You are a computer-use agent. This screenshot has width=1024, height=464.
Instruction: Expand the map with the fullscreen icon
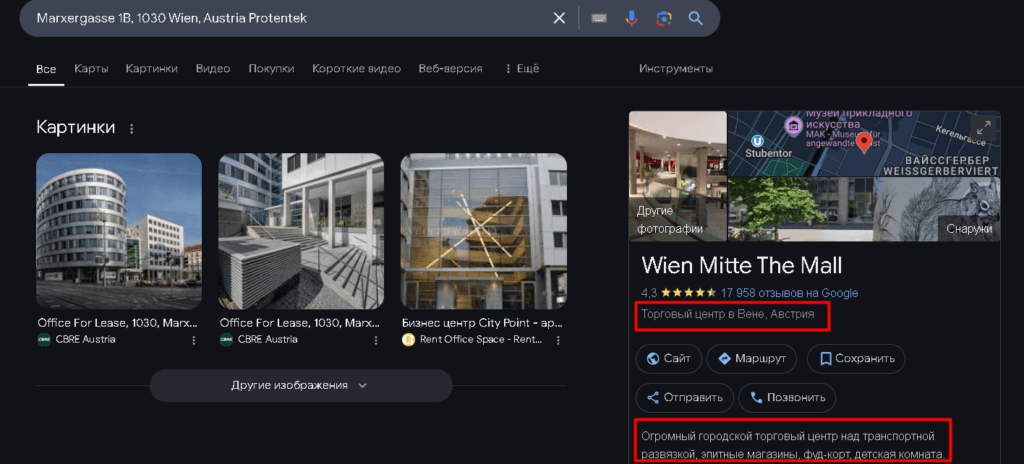[x=983, y=127]
